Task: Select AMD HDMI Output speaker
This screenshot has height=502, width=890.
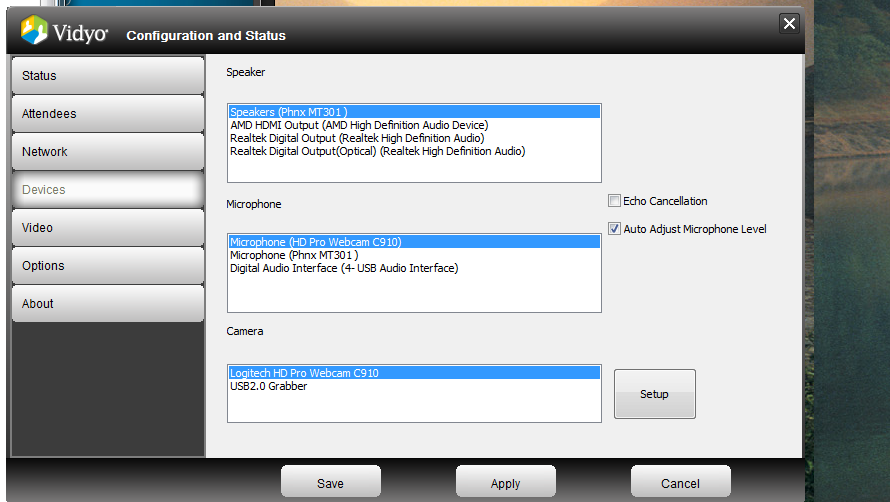Action: [359, 125]
